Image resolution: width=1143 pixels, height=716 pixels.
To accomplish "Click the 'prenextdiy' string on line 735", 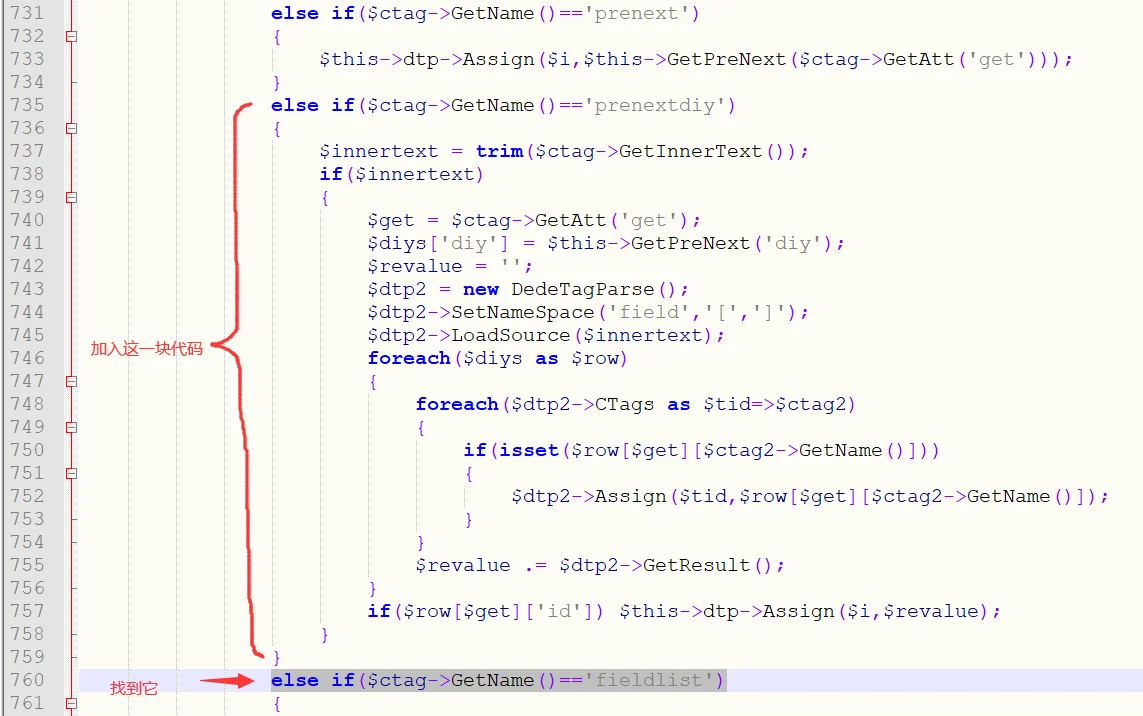I will [x=655, y=106].
